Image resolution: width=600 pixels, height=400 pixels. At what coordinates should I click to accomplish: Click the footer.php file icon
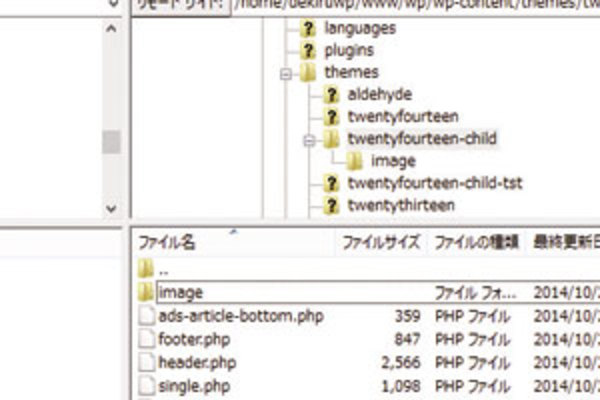coord(147,340)
